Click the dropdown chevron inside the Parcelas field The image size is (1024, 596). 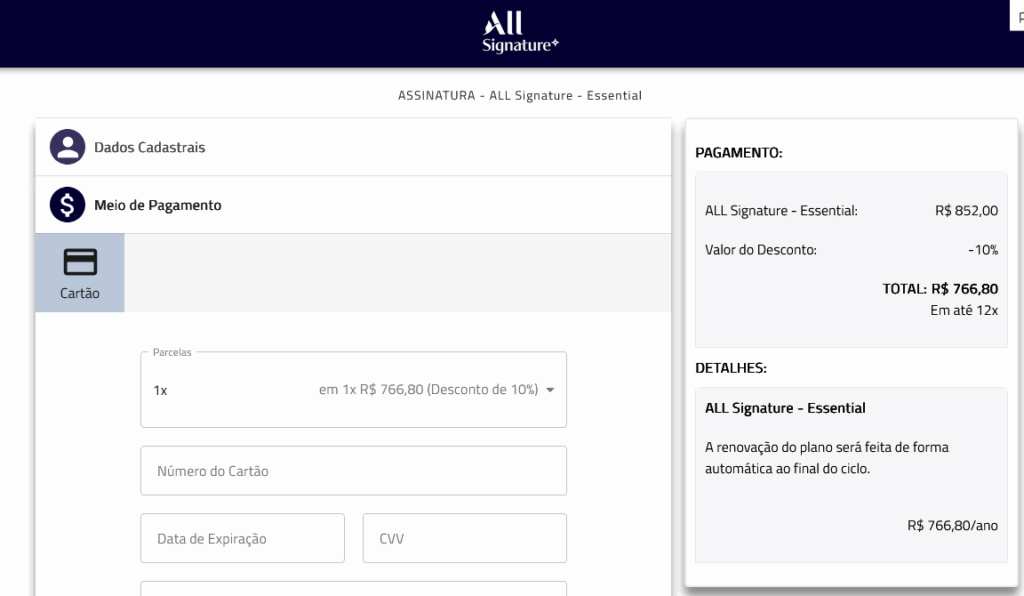pyautogui.click(x=550, y=390)
